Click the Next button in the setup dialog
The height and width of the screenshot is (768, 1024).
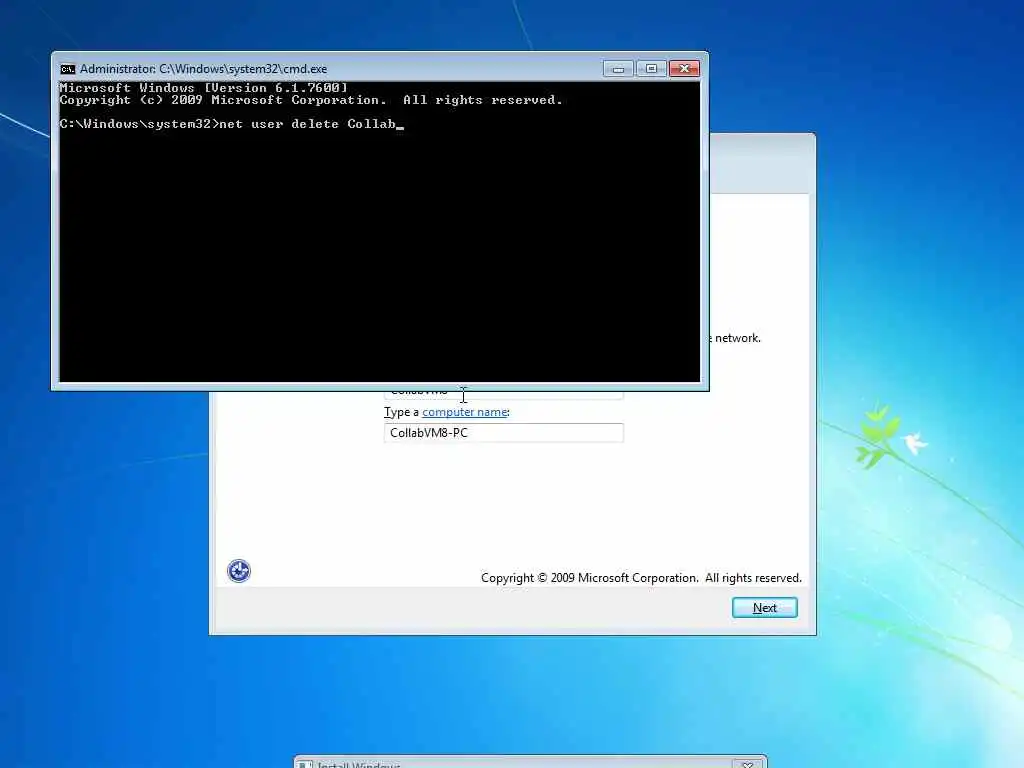tap(764, 607)
